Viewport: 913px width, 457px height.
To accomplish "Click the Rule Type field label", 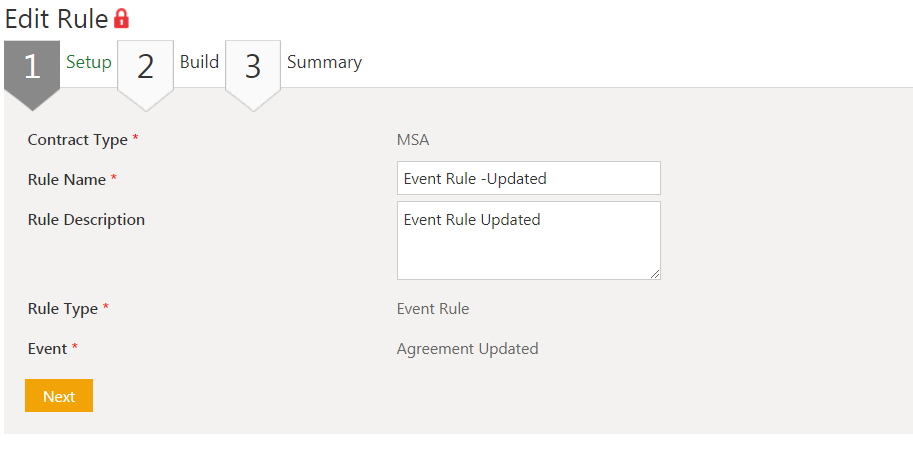I will (x=63, y=309).
